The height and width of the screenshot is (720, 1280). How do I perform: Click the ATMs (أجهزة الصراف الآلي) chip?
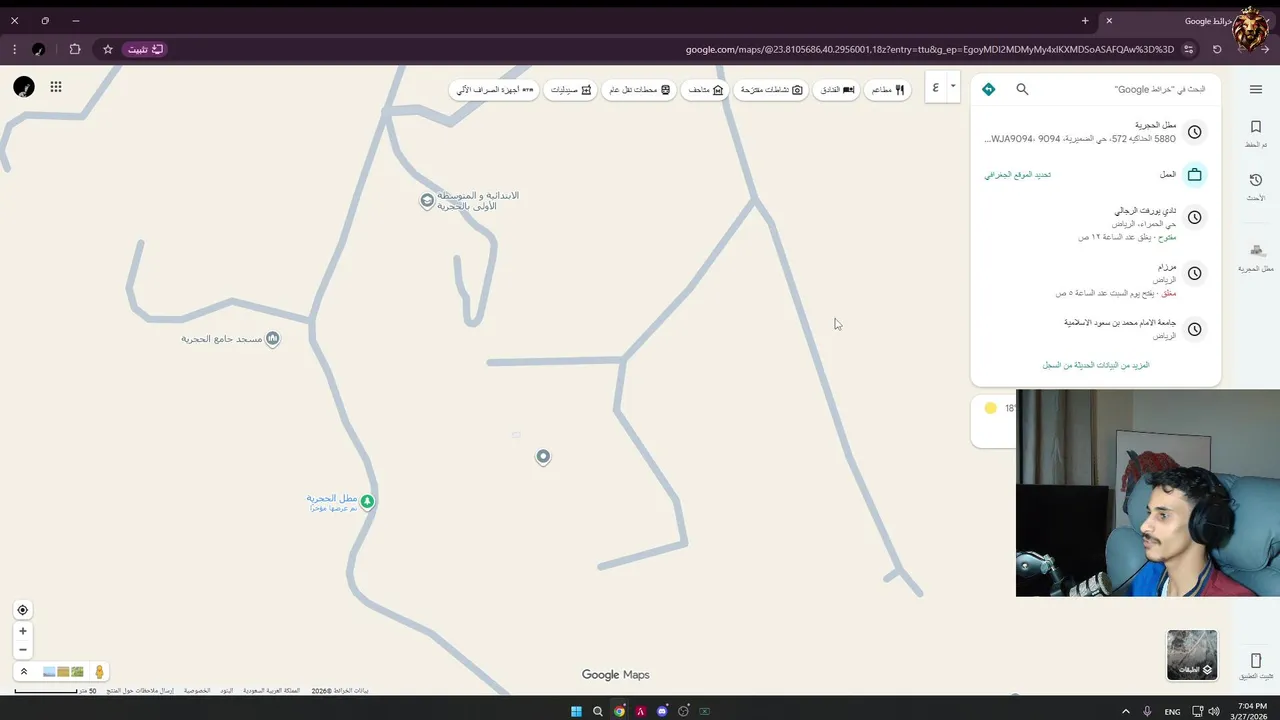pos(495,90)
